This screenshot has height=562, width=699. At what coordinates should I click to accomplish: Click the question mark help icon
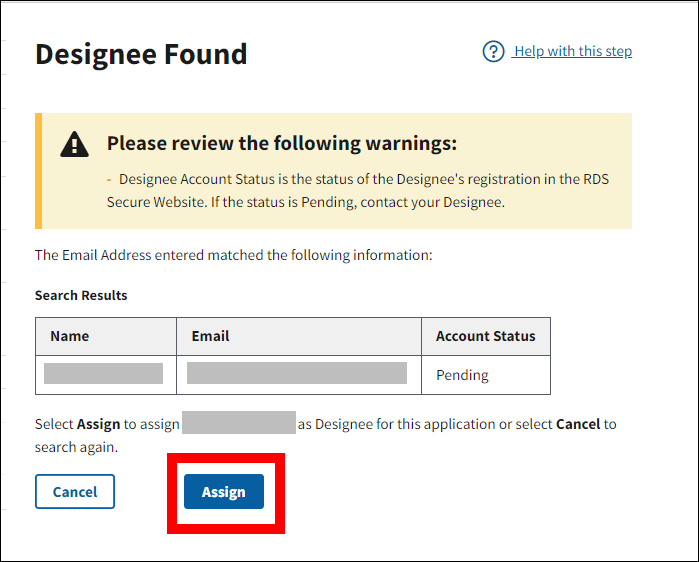click(493, 51)
